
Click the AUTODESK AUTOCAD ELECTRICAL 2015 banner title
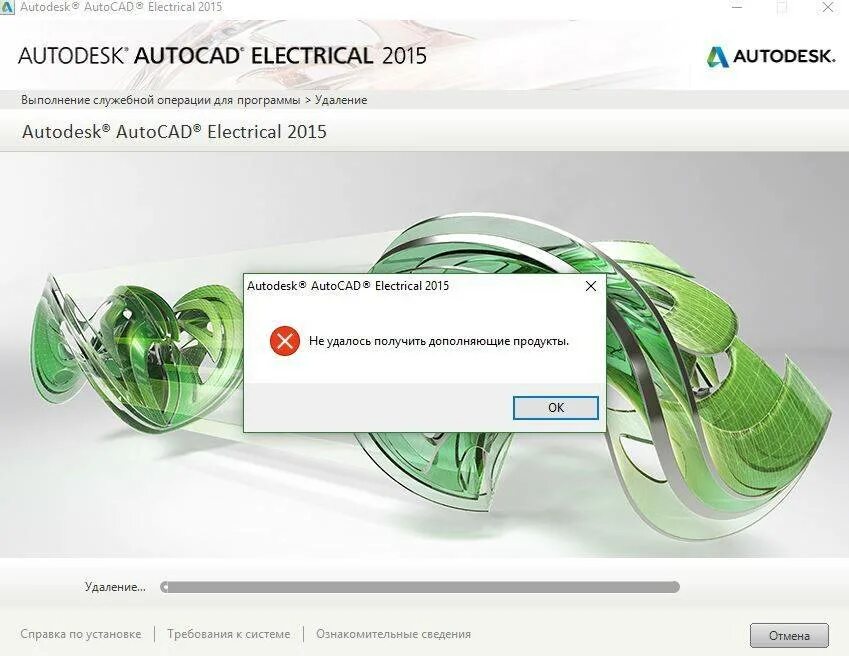coord(223,56)
